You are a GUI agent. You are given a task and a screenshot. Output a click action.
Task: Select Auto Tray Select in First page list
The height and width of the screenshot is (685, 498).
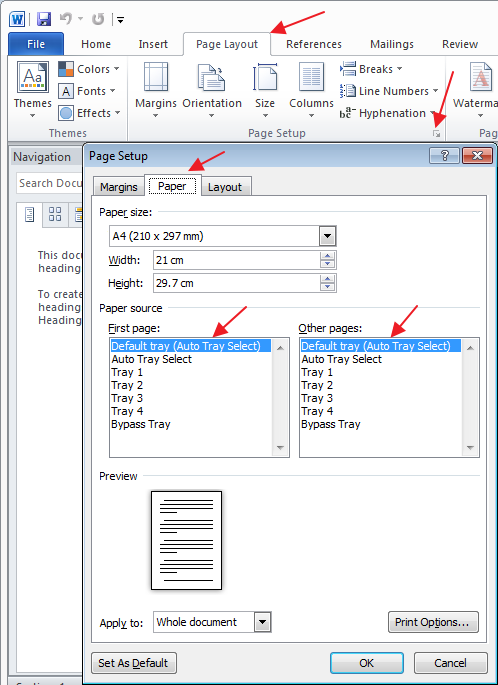click(x=190, y=359)
